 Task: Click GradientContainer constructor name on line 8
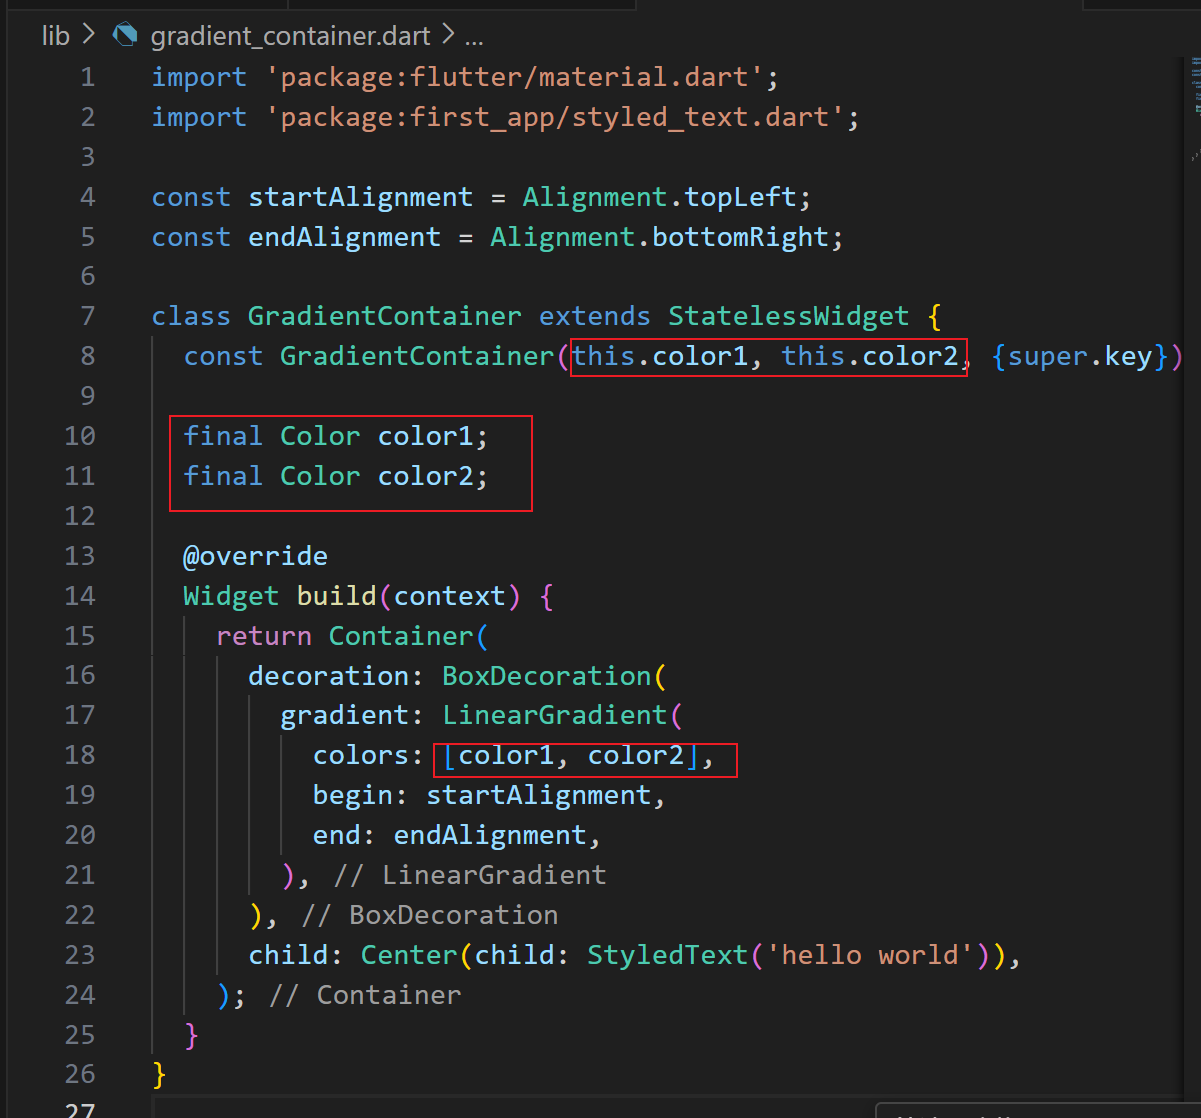[416, 356]
